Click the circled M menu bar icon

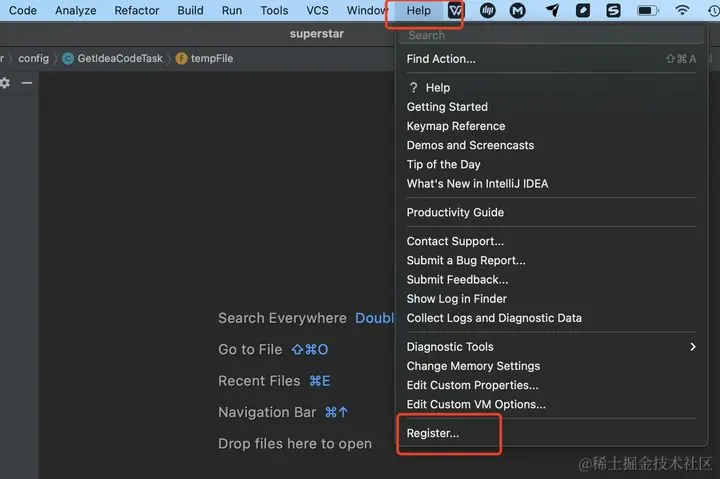click(x=518, y=10)
